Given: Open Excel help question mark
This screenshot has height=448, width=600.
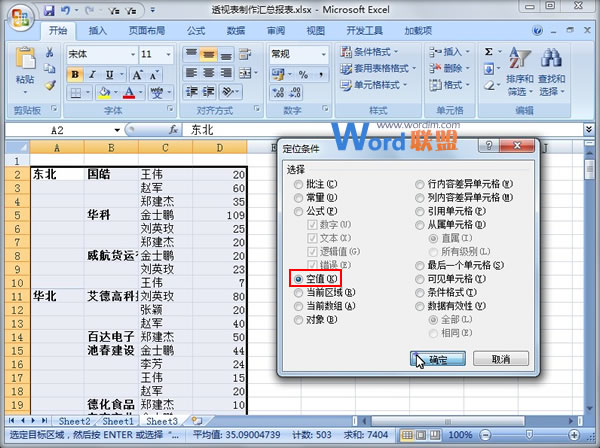Looking at the screenshot, I should pos(538,30).
